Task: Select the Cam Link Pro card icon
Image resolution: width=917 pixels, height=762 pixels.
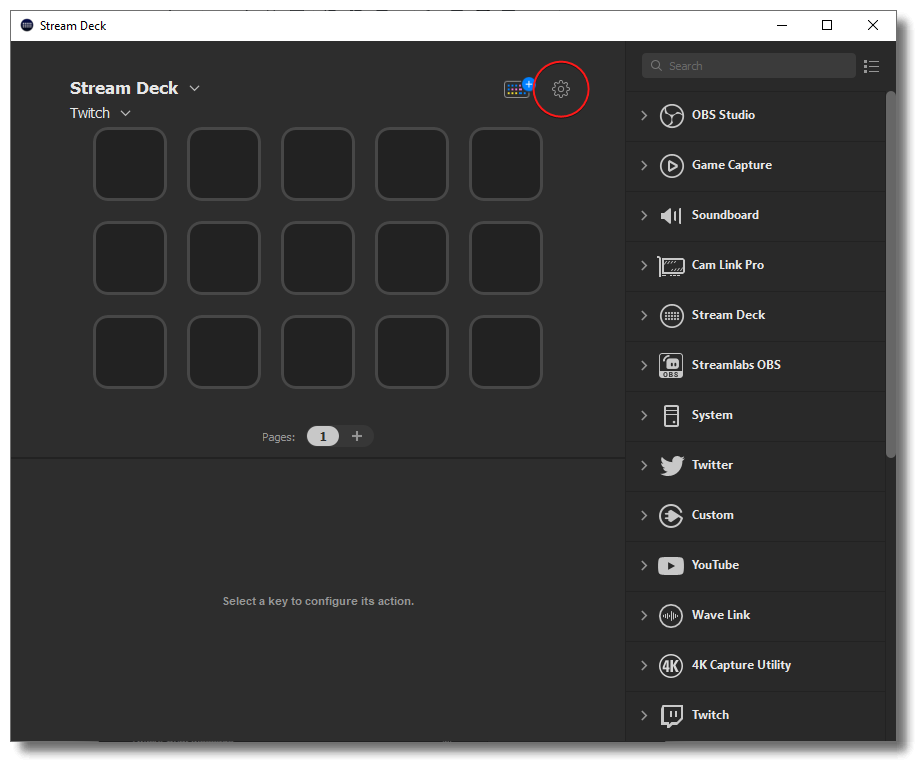Action: (x=671, y=266)
